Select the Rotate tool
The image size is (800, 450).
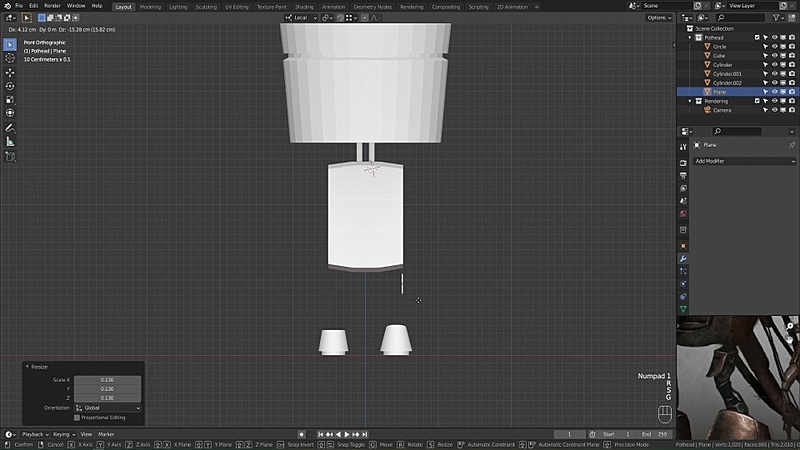coord(10,86)
